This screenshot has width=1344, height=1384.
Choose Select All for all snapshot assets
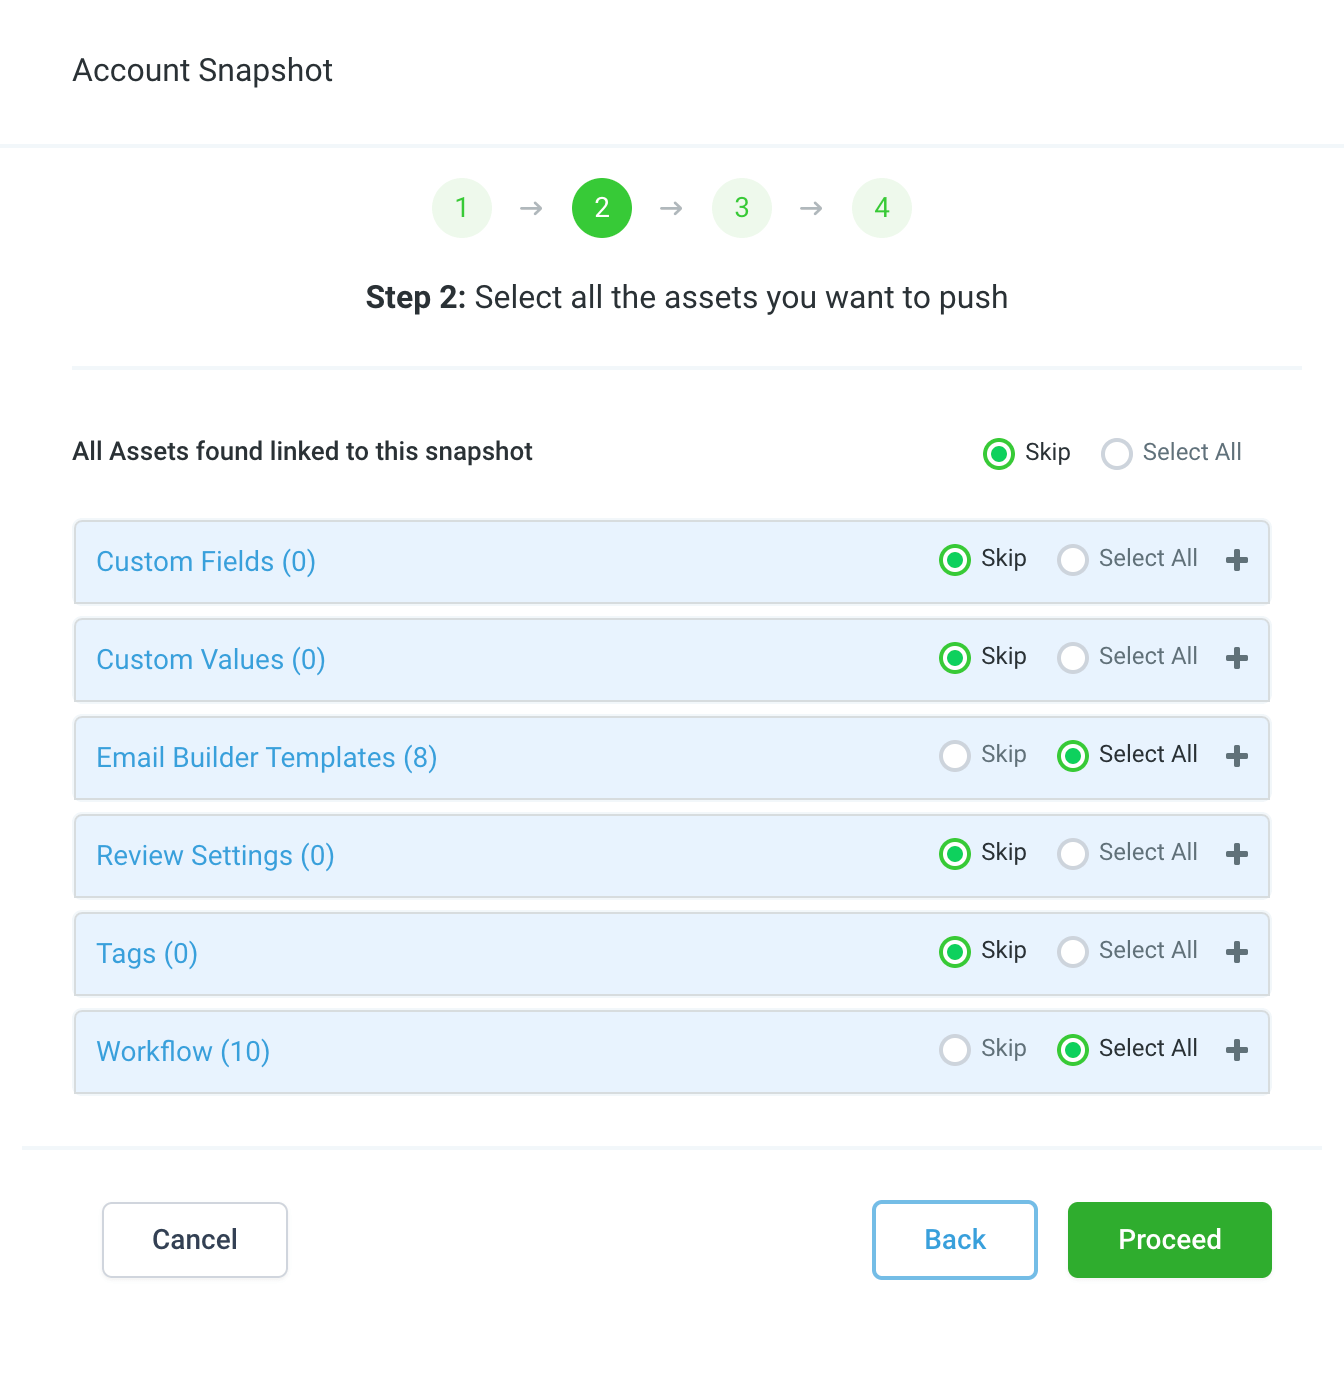click(1117, 454)
